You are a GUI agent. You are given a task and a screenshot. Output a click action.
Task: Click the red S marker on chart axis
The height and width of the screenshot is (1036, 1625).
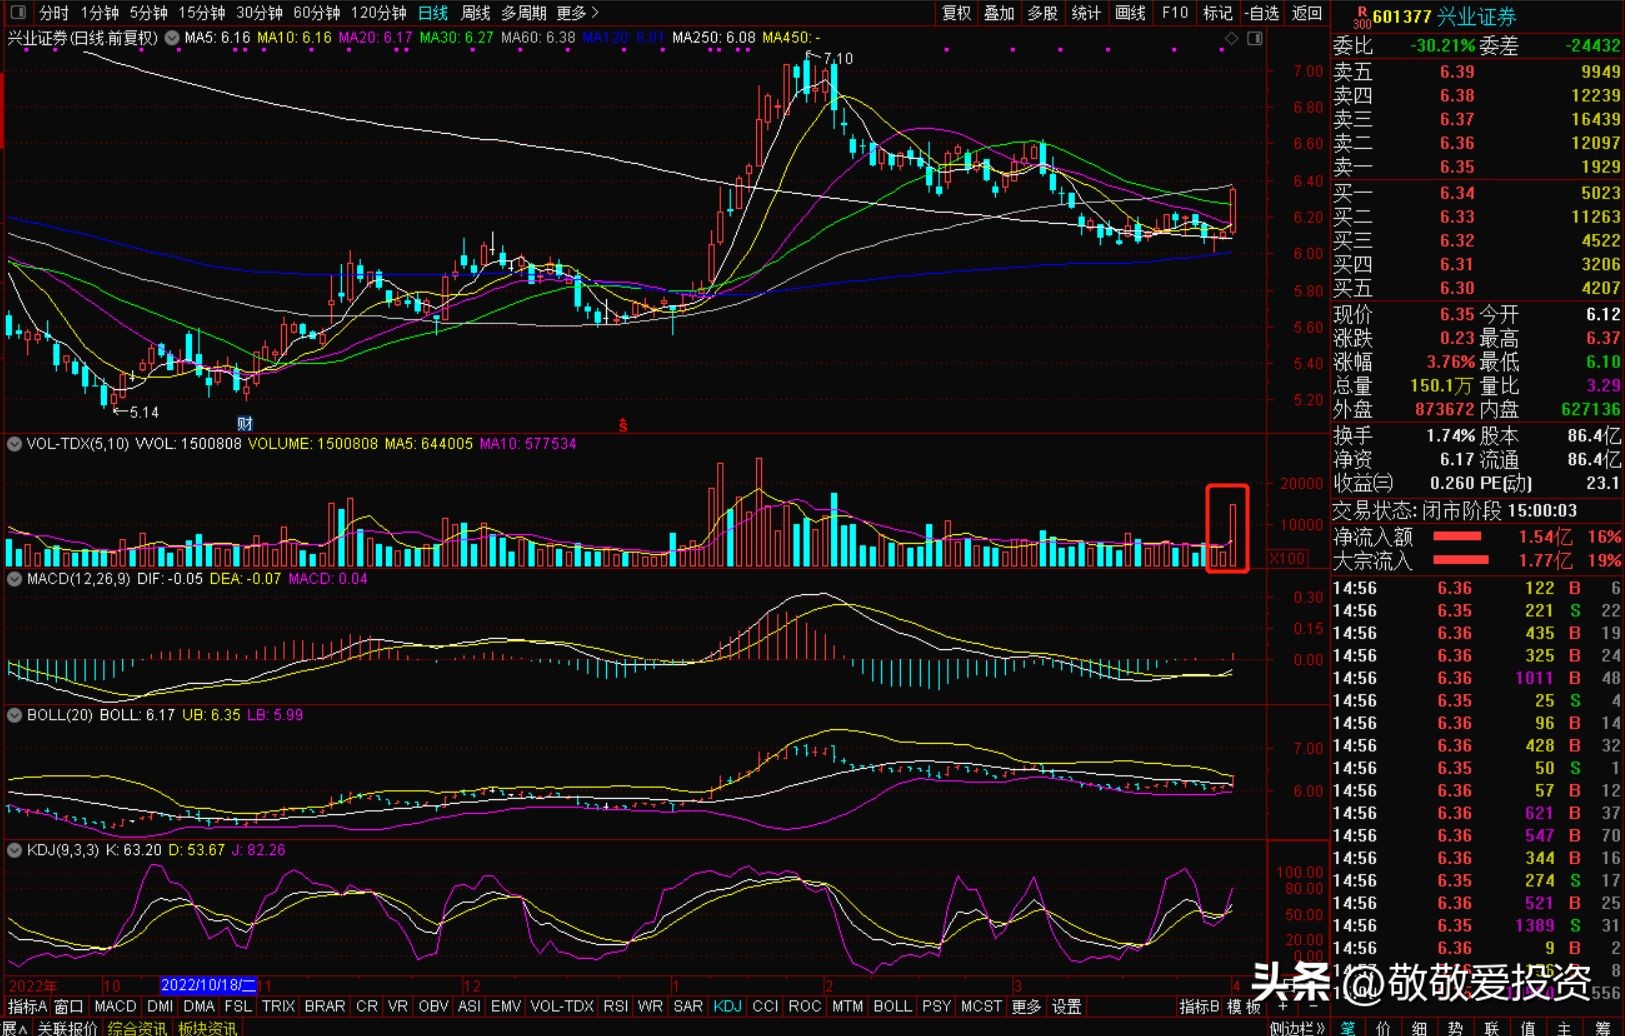(622, 425)
